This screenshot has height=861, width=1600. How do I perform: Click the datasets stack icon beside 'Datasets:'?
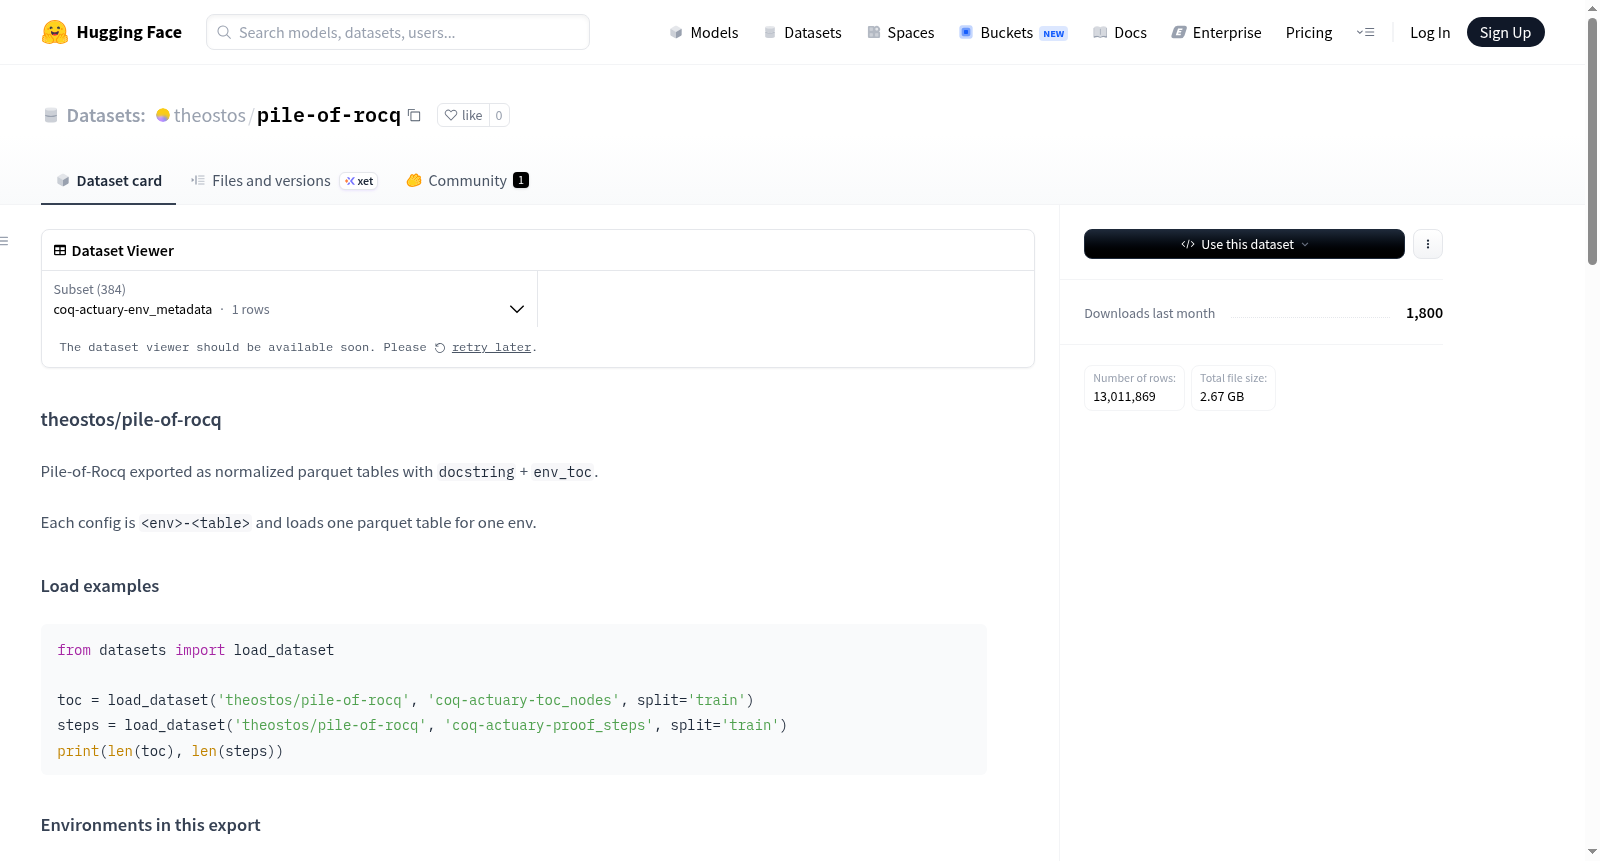click(x=51, y=115)
